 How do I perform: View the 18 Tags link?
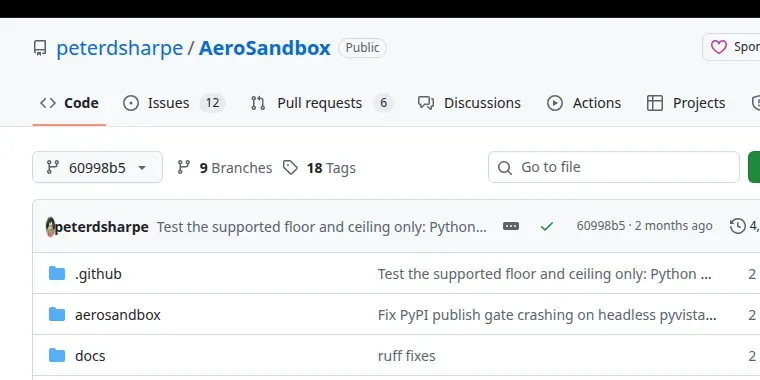pos(319,168)
